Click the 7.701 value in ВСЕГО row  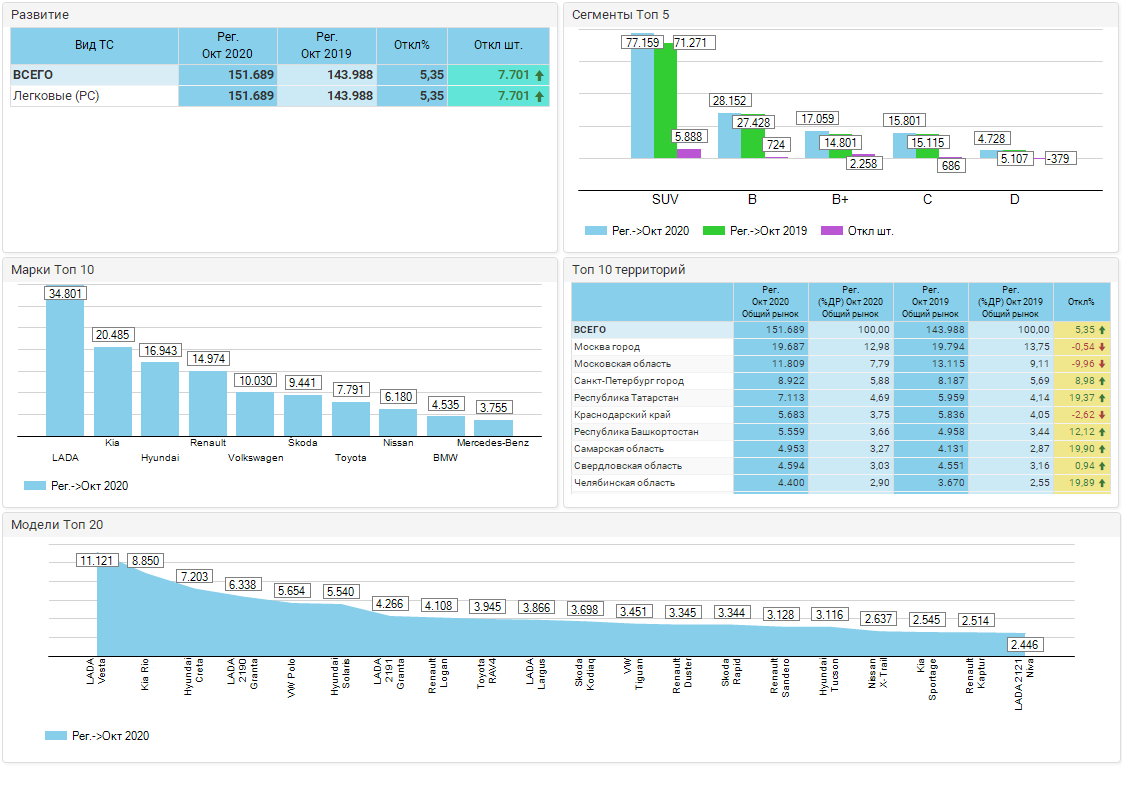[x=514, y=74]
